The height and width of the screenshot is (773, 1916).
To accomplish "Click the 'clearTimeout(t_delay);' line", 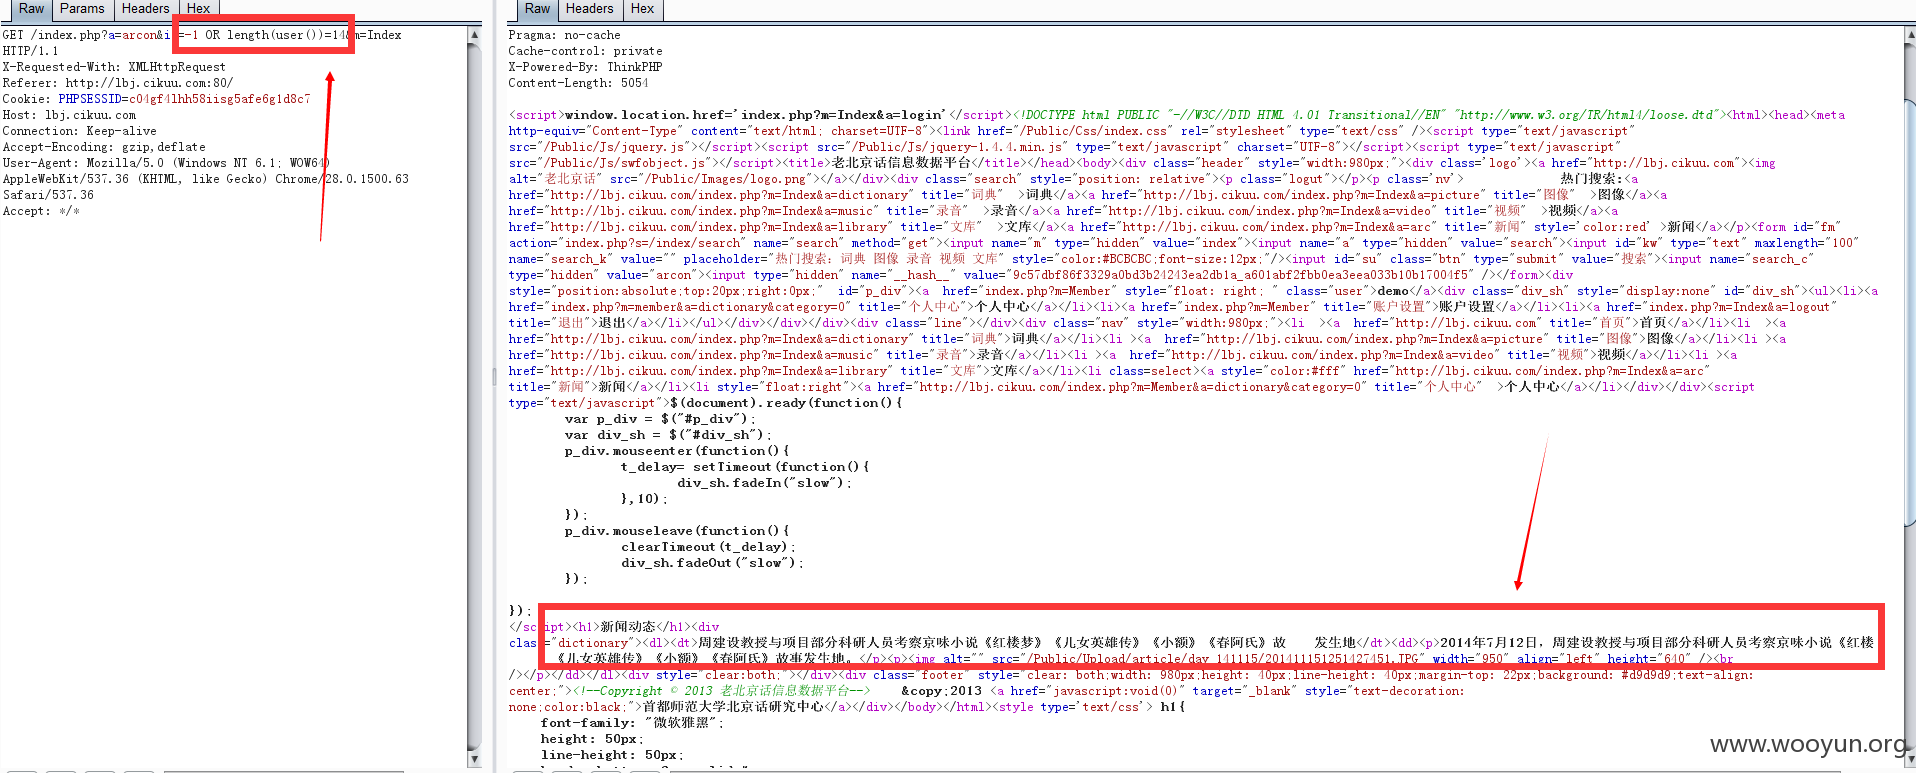I will tap(708, 547).
